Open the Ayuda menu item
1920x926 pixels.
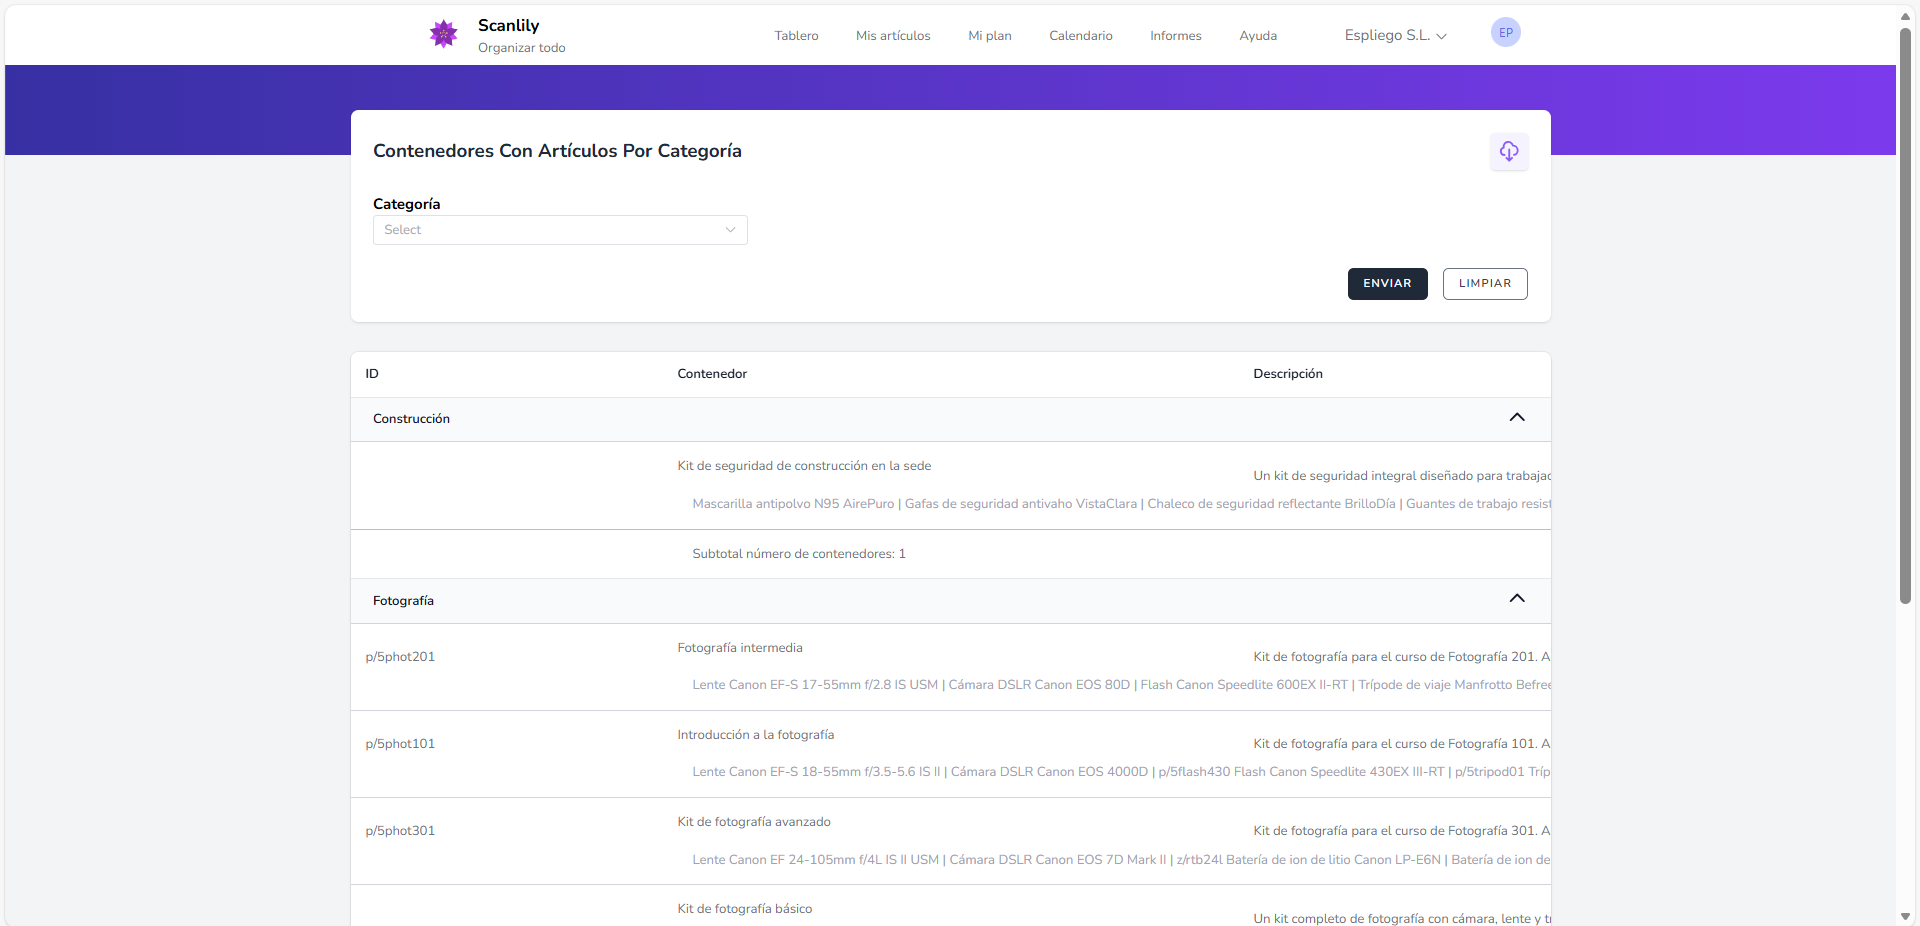point(1257,36)
